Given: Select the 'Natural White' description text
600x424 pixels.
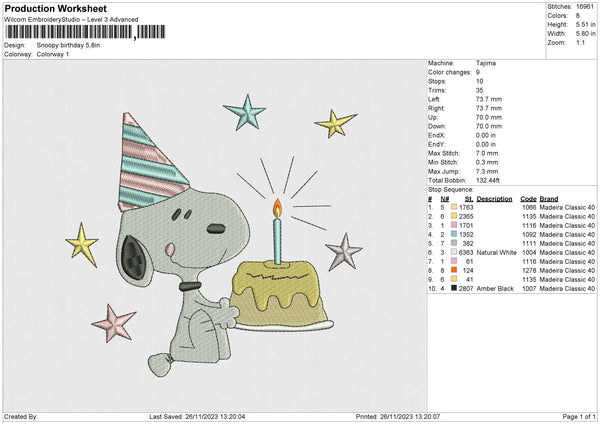Looking at the screenshot, I should pyautogui.click(x=496, y=253).
